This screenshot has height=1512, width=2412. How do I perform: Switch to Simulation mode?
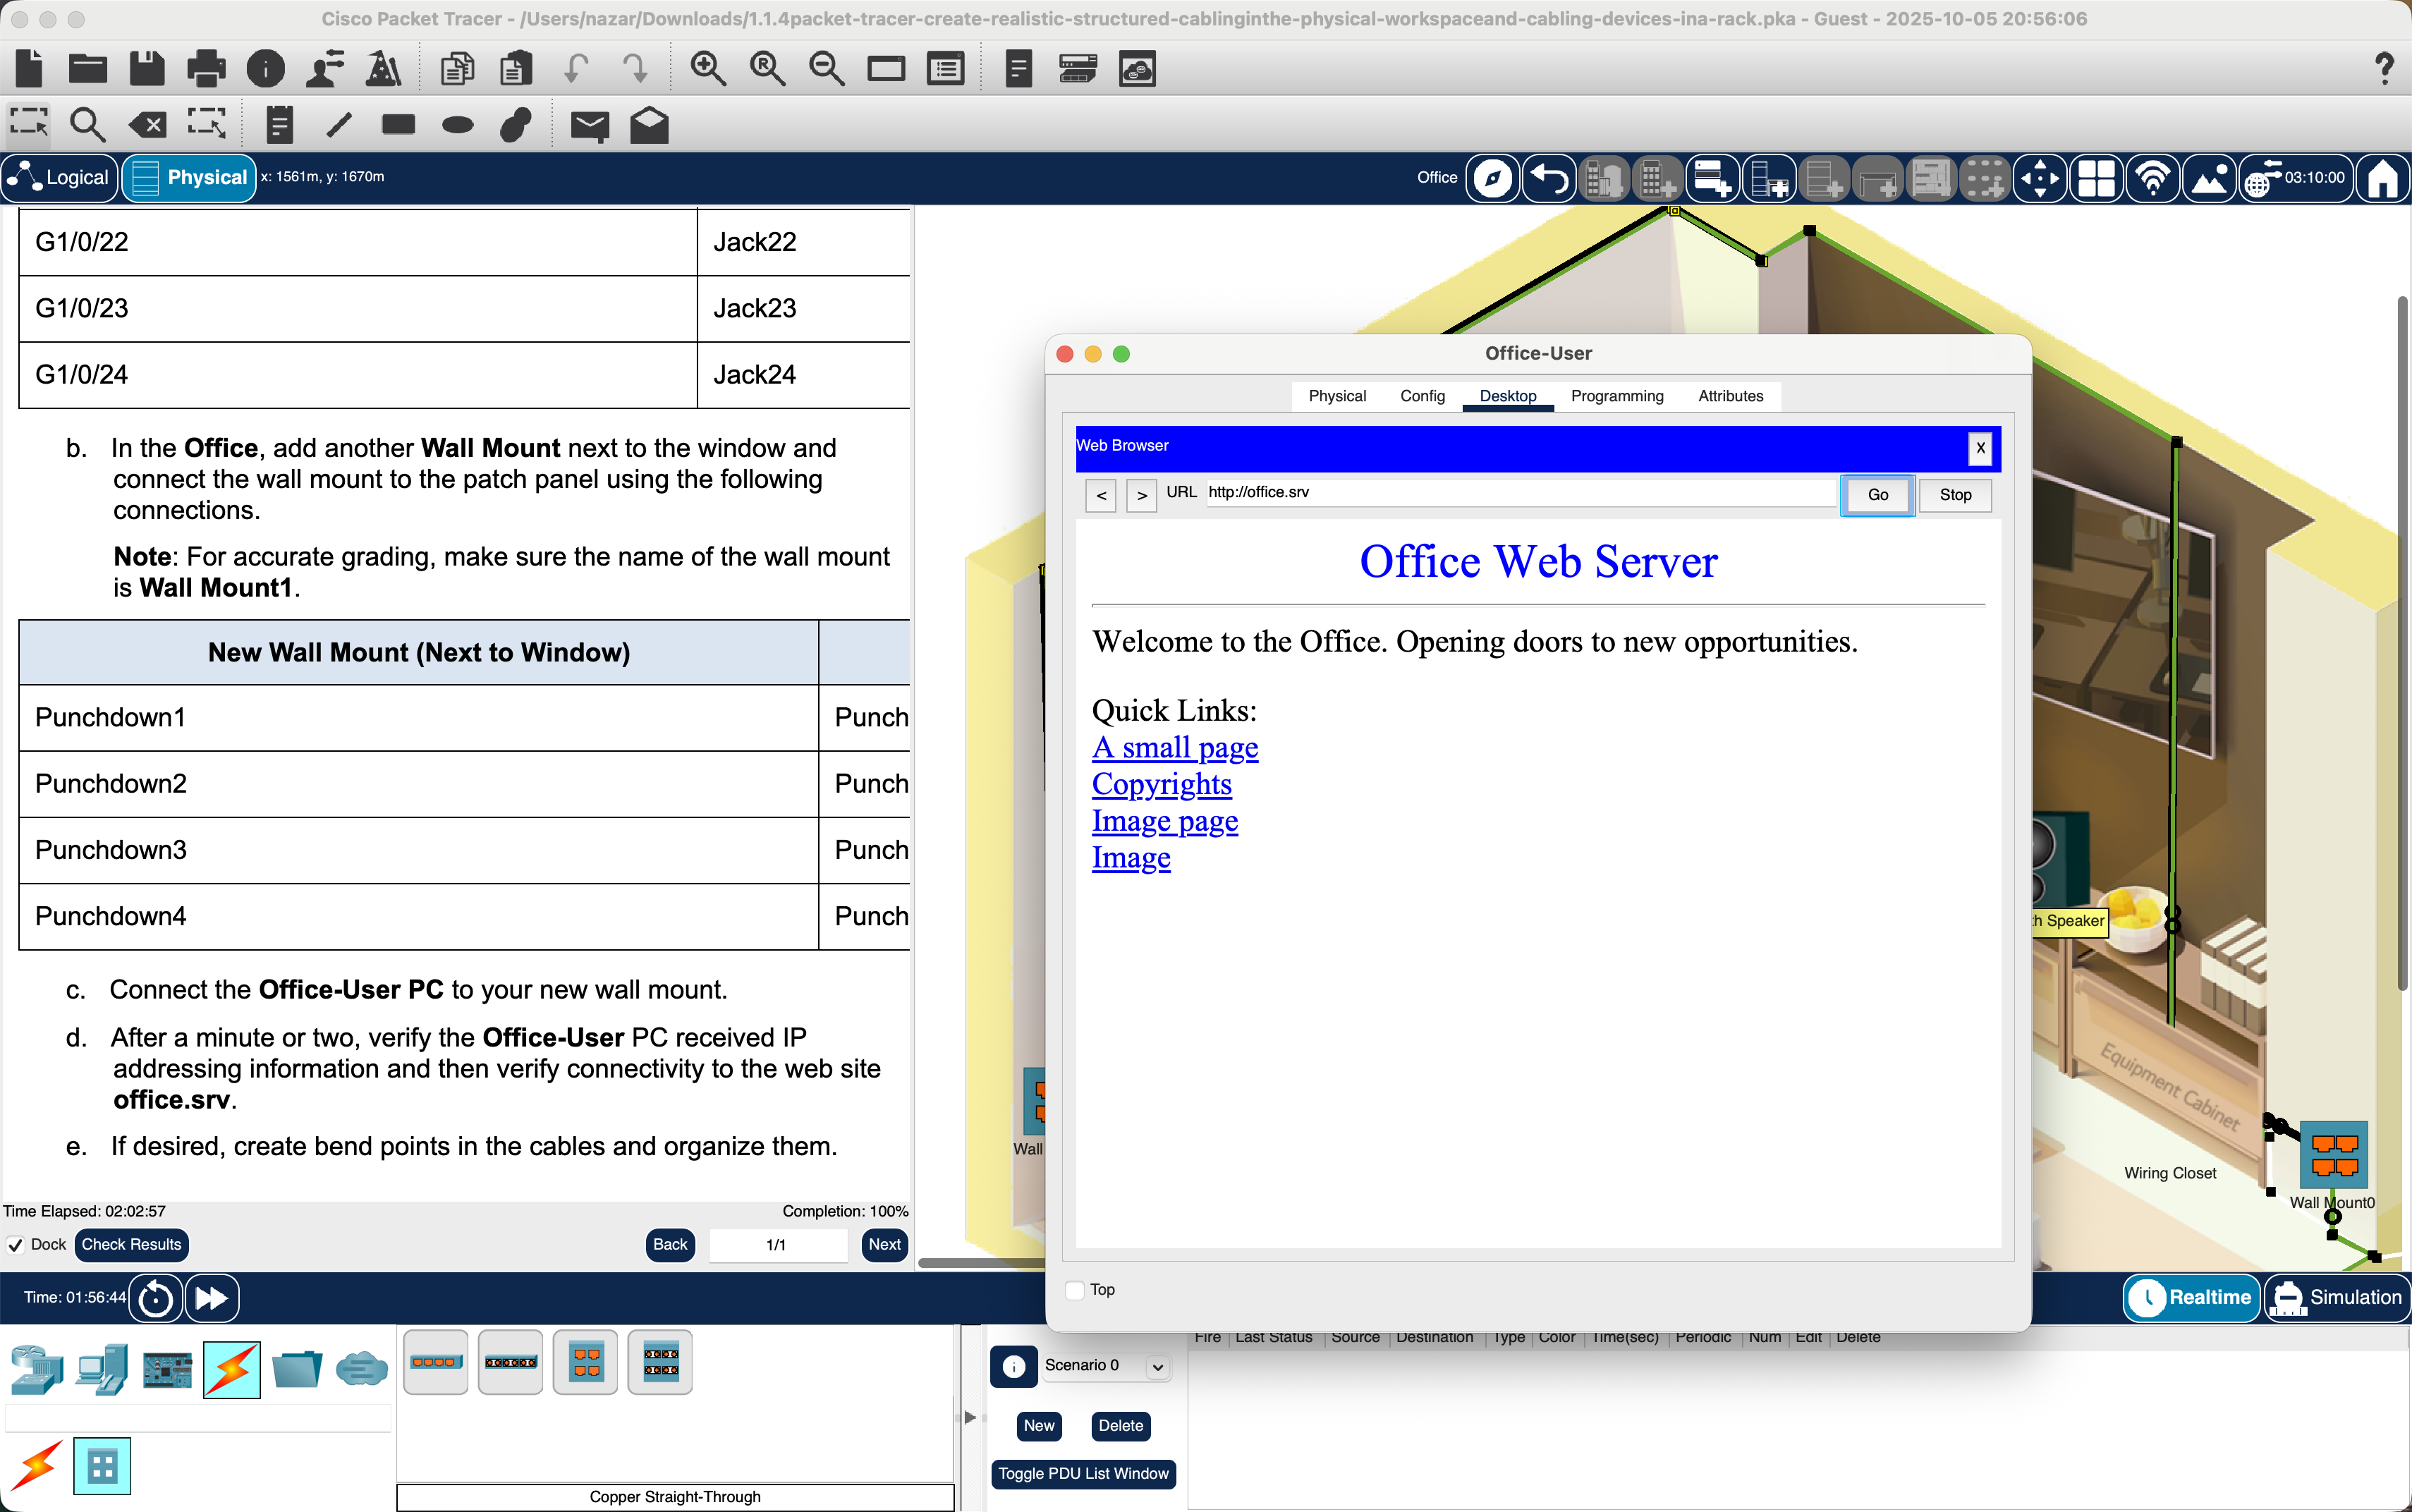point(2337,1297)
